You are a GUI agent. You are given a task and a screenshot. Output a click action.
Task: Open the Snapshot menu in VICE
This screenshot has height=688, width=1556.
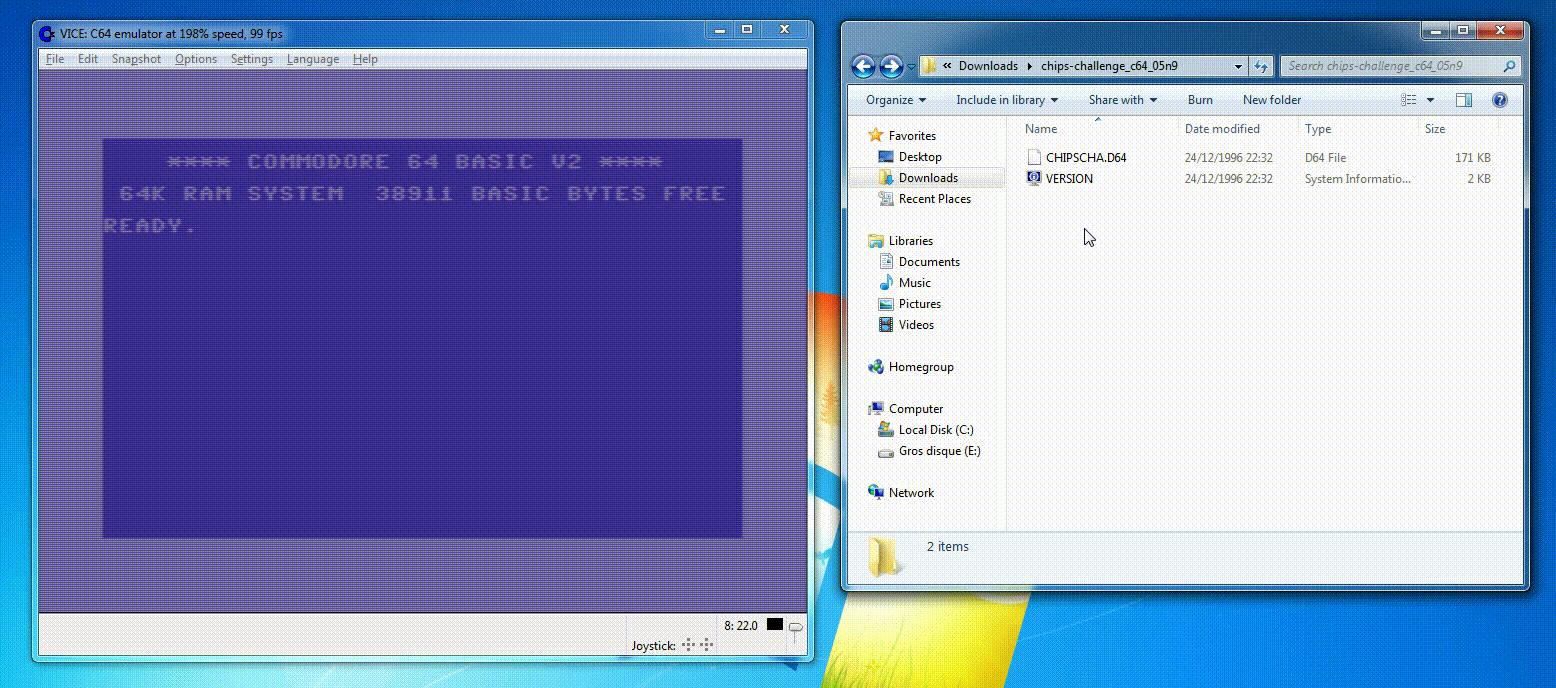pyautogui.click(x=136, y=59)
